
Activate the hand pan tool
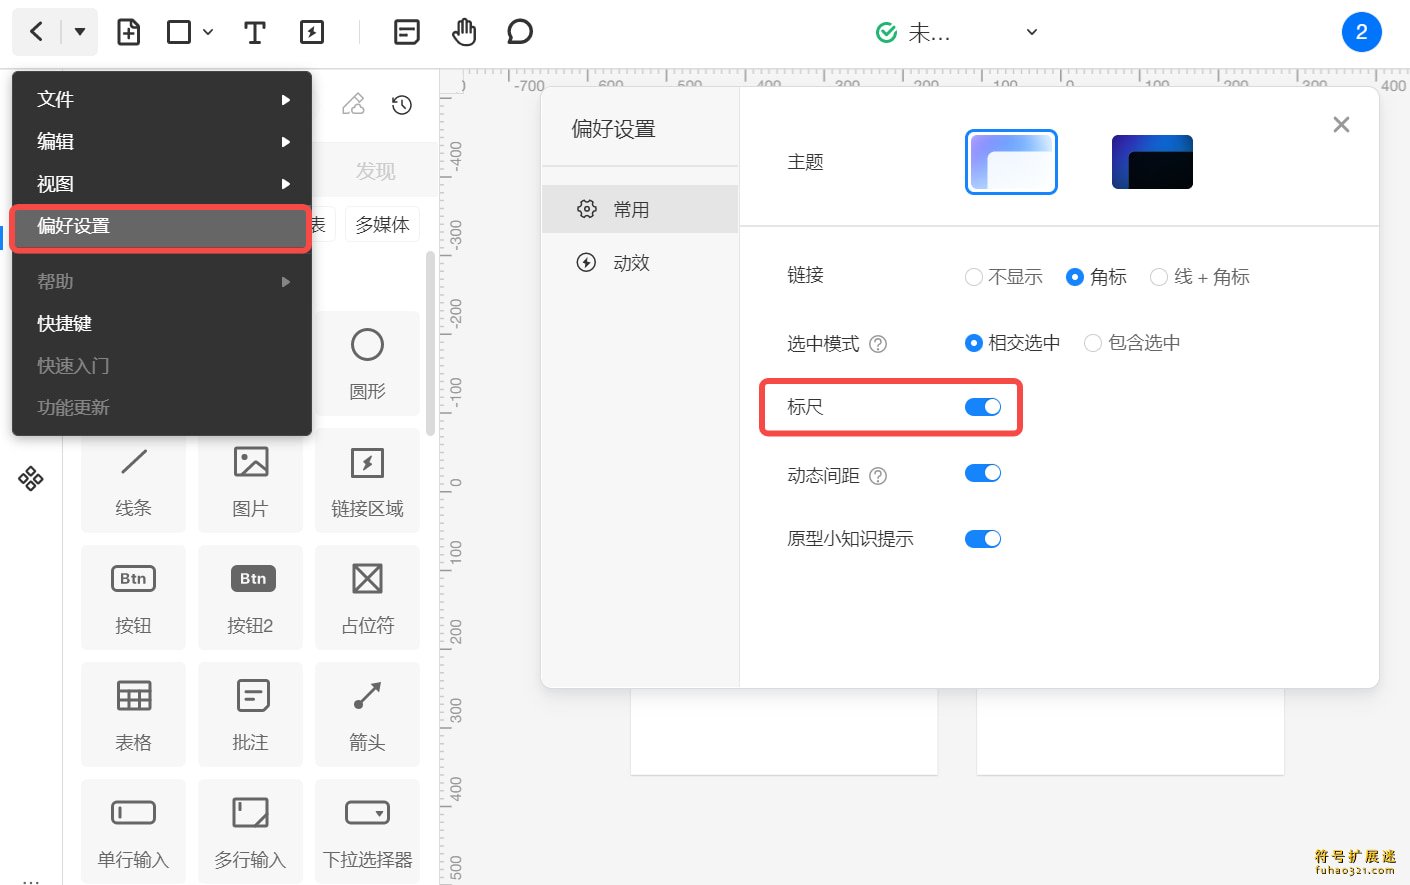point(464,32)
